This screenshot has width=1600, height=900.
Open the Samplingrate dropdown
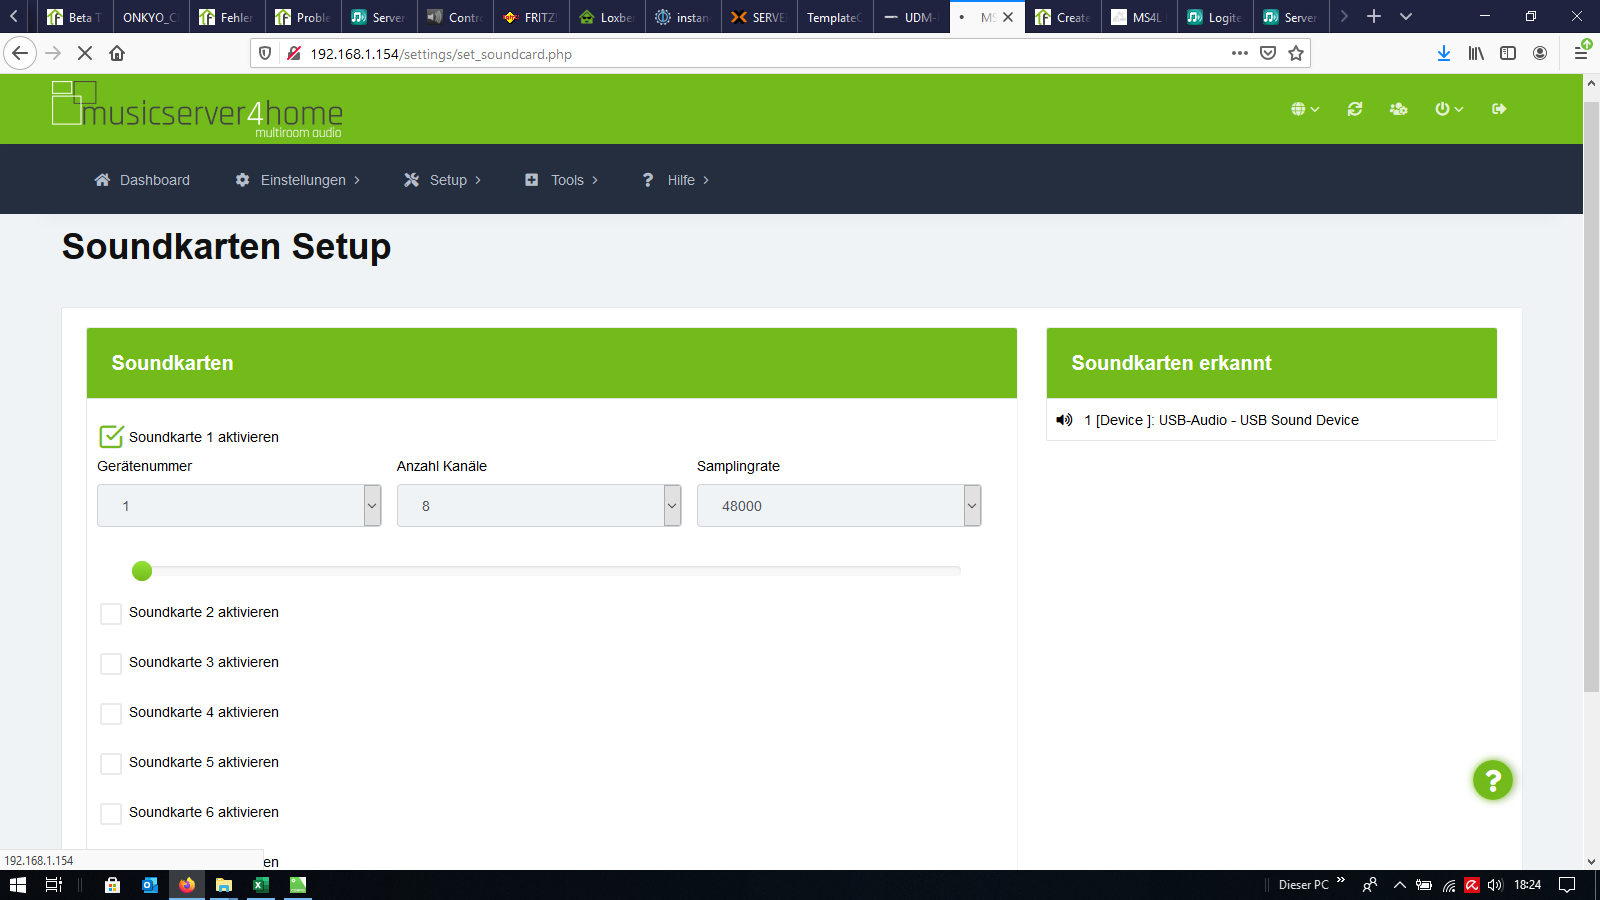pos(839,505)
